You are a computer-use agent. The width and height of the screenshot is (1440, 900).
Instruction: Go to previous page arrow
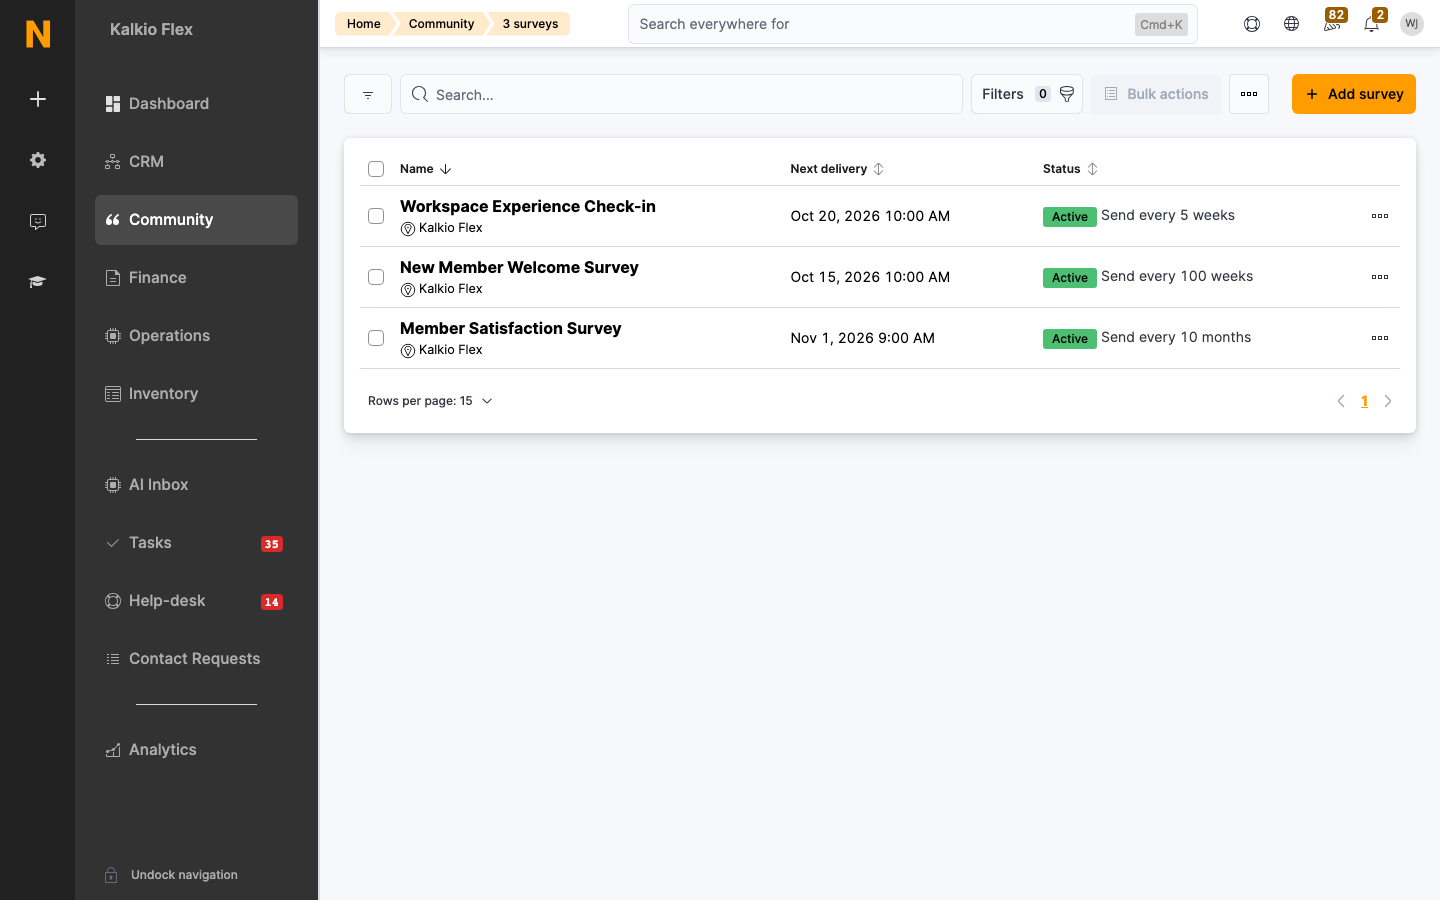1341,401
